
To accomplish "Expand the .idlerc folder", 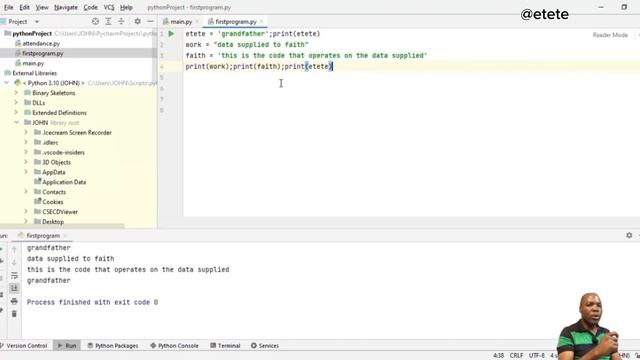I will [26, 142].
